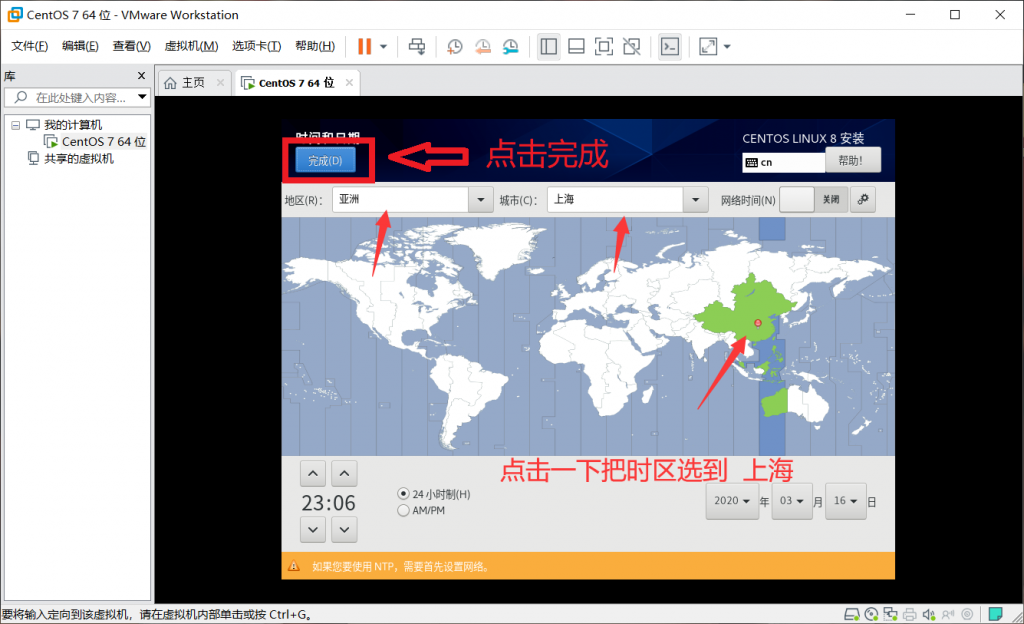Screen dimensions: 1024x624
Task: Click the CD/DVD drive status icon
Action: tap(871, 614)
